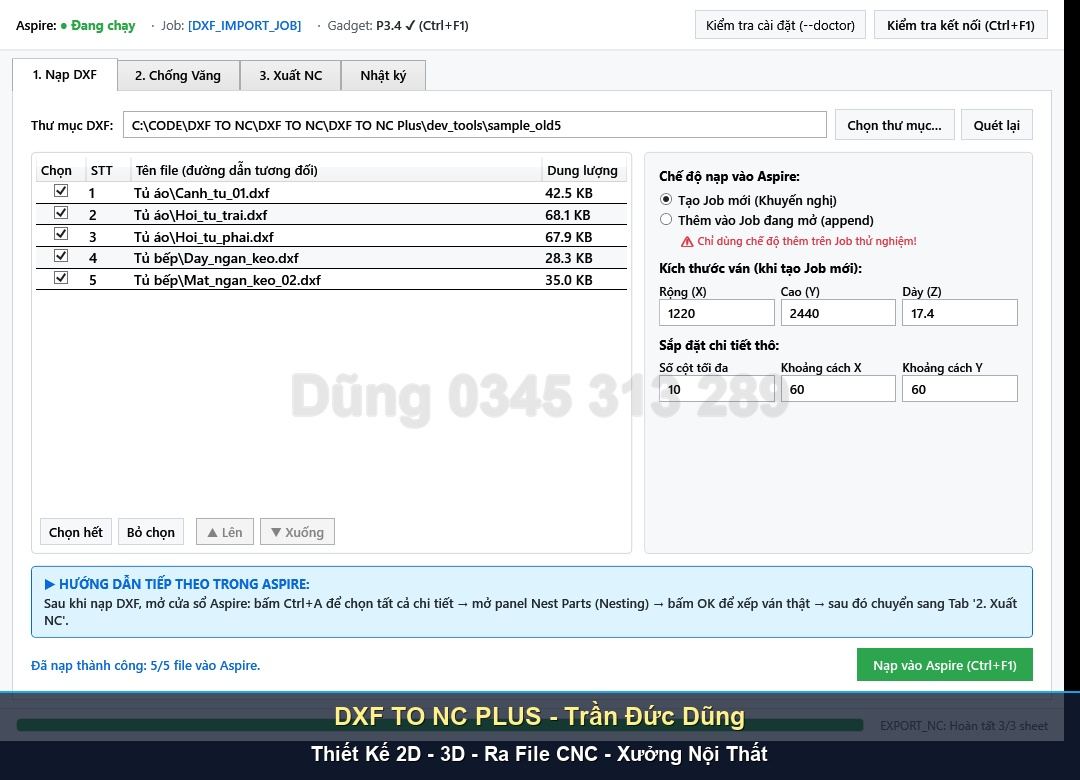Click 'HƯỚNG DẪN TIẾP THEO TRONG ASPIRE' heading
Image resolution: width=1080 pixels, height=780 pixels.
click(x=184, y=584)
